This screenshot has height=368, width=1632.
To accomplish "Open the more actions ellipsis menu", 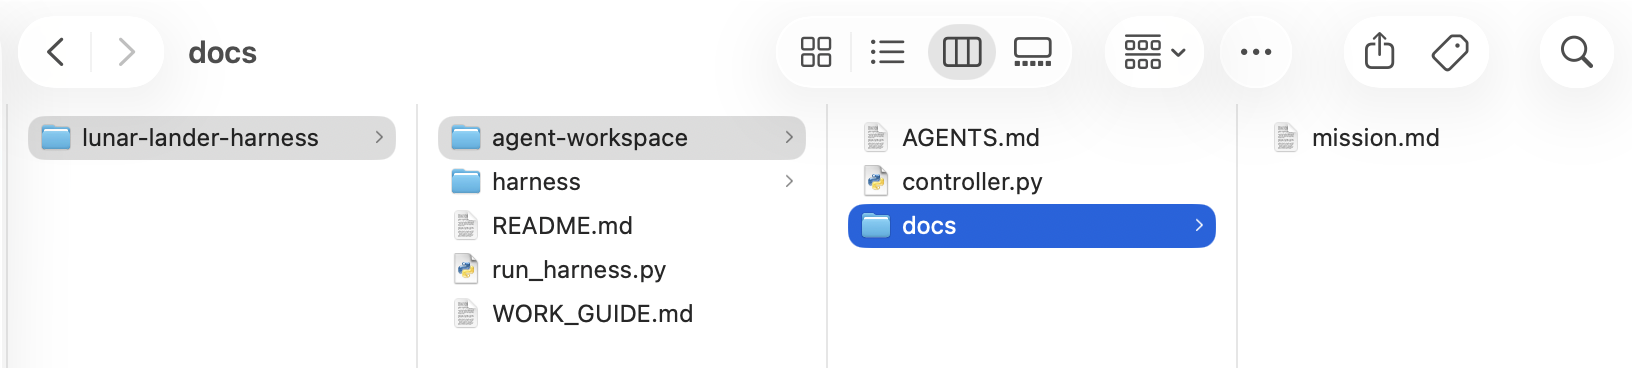I will [1256, 52].
